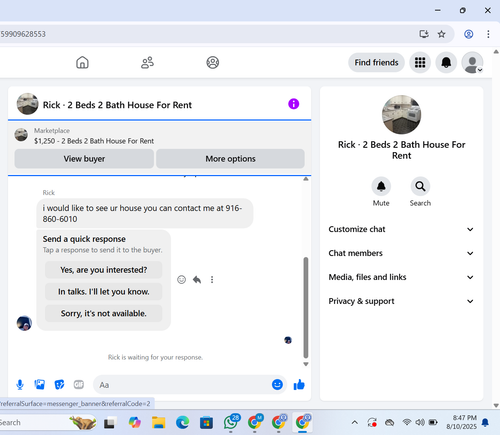
Task: Open Chrome profile icon in toolbar
Action: click(469, 34)
